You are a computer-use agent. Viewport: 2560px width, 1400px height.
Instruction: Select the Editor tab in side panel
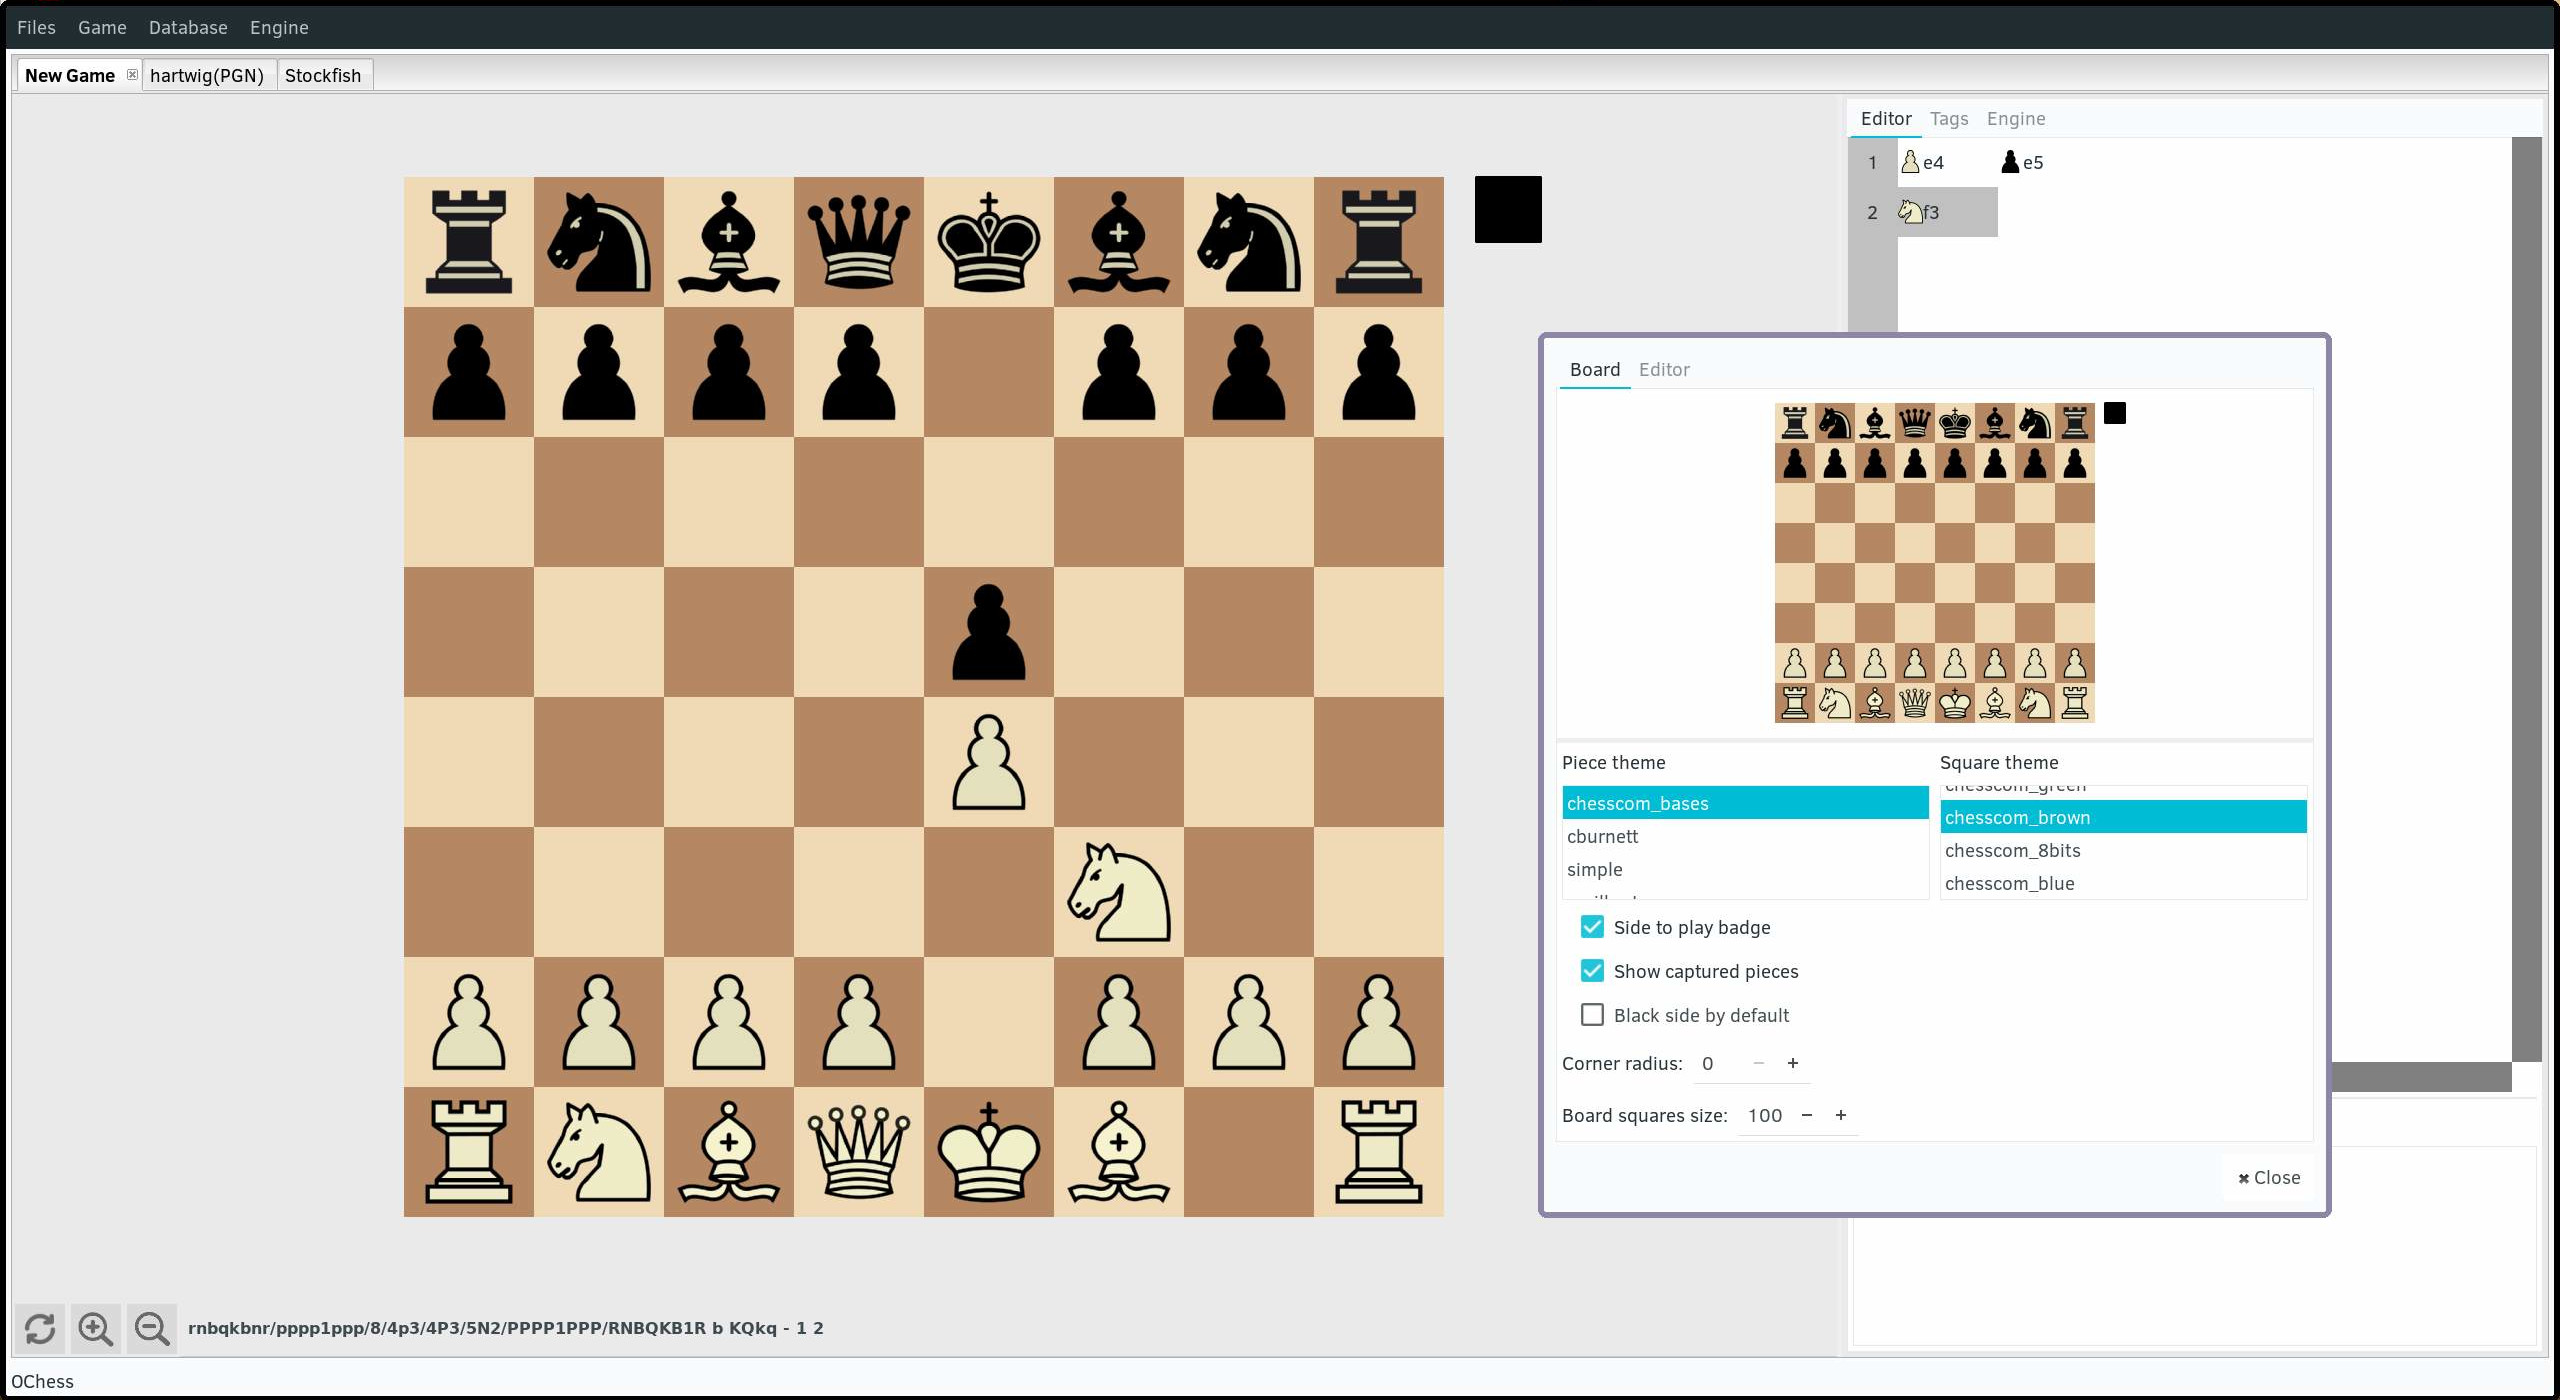click(x=1886, y=118)
